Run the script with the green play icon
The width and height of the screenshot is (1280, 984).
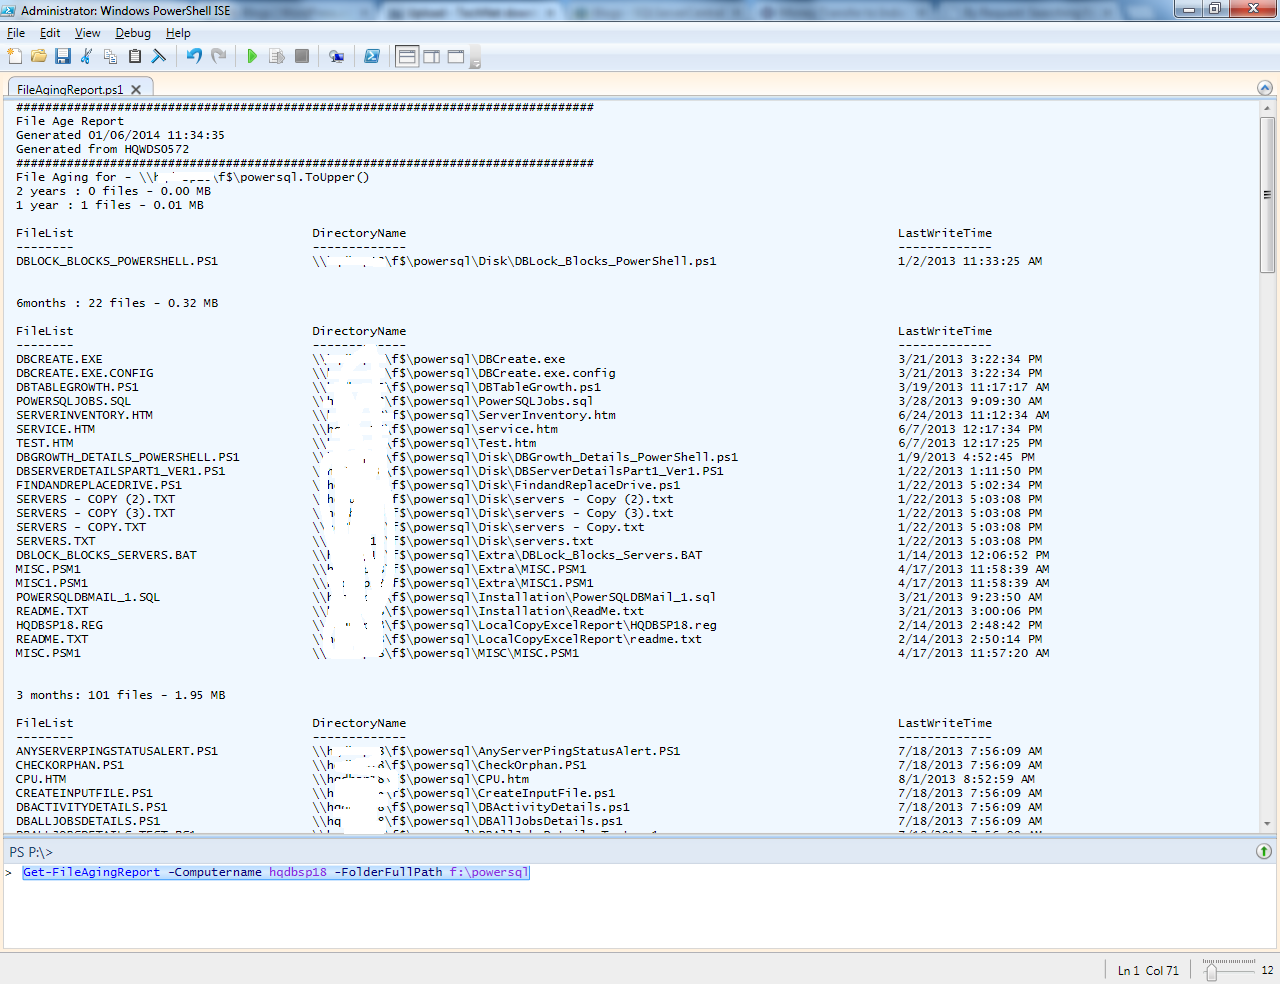pyautogui.click(x=252, y=56)
